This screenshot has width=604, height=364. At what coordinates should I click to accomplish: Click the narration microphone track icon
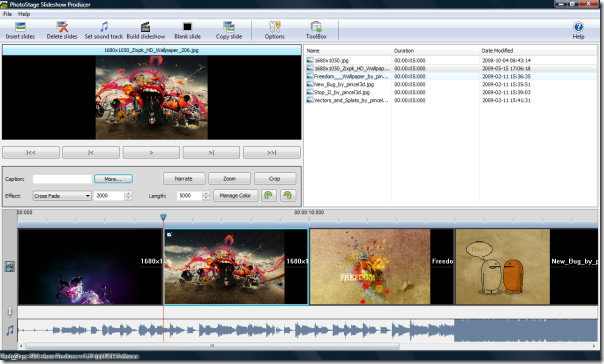coord(10,311)
